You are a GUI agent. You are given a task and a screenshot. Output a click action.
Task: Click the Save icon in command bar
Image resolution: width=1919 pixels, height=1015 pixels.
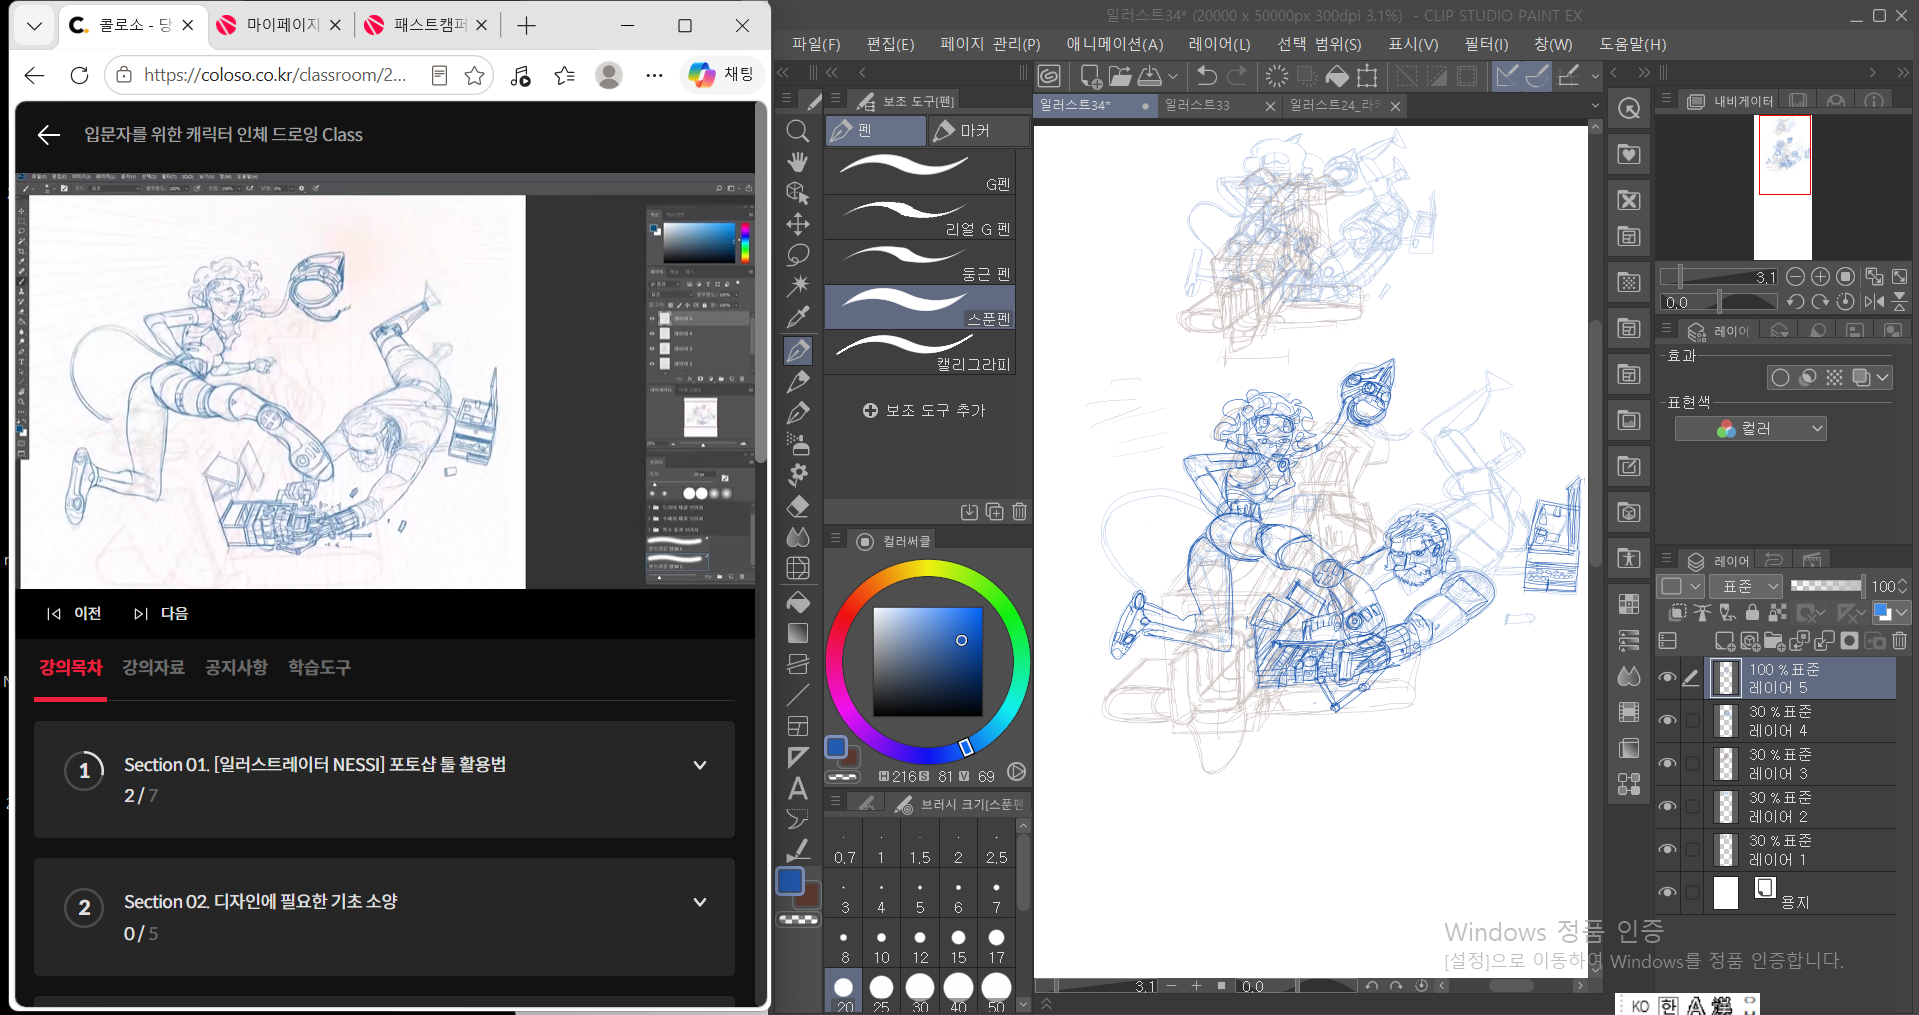pyautogui.click(x=1150, y=76)
